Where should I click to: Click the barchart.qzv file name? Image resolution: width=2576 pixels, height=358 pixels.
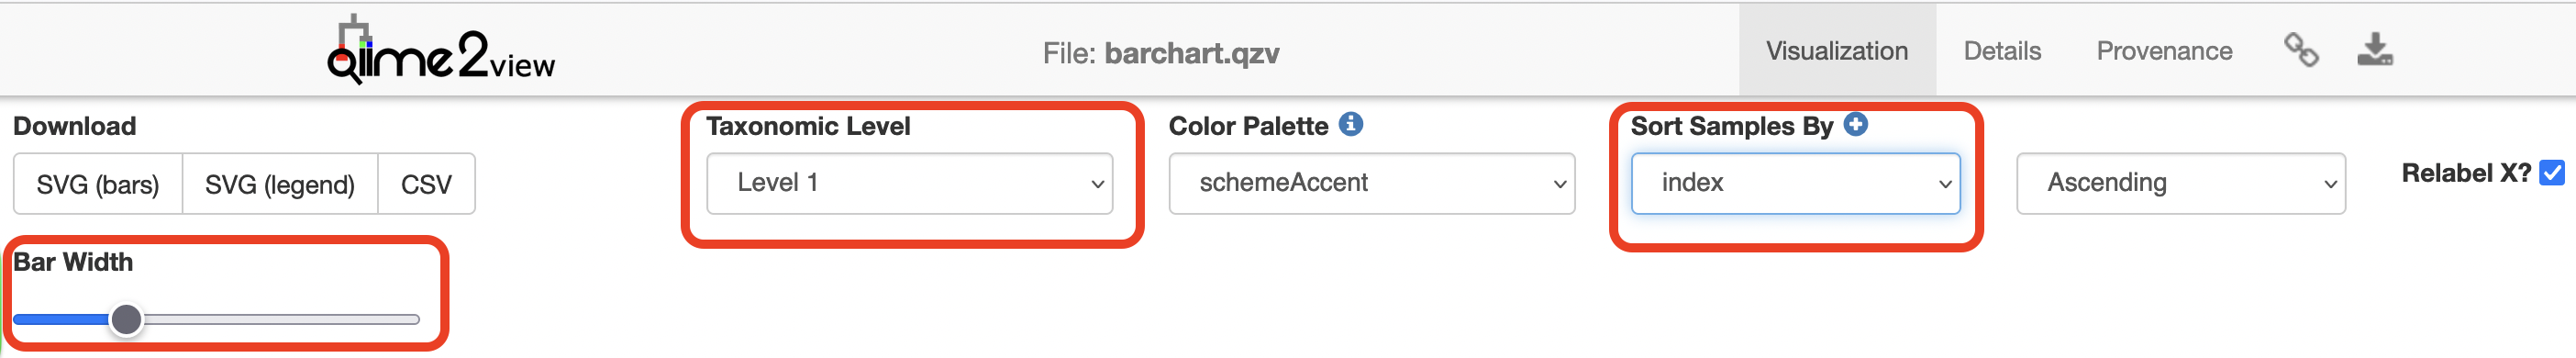click(1191, 53)
